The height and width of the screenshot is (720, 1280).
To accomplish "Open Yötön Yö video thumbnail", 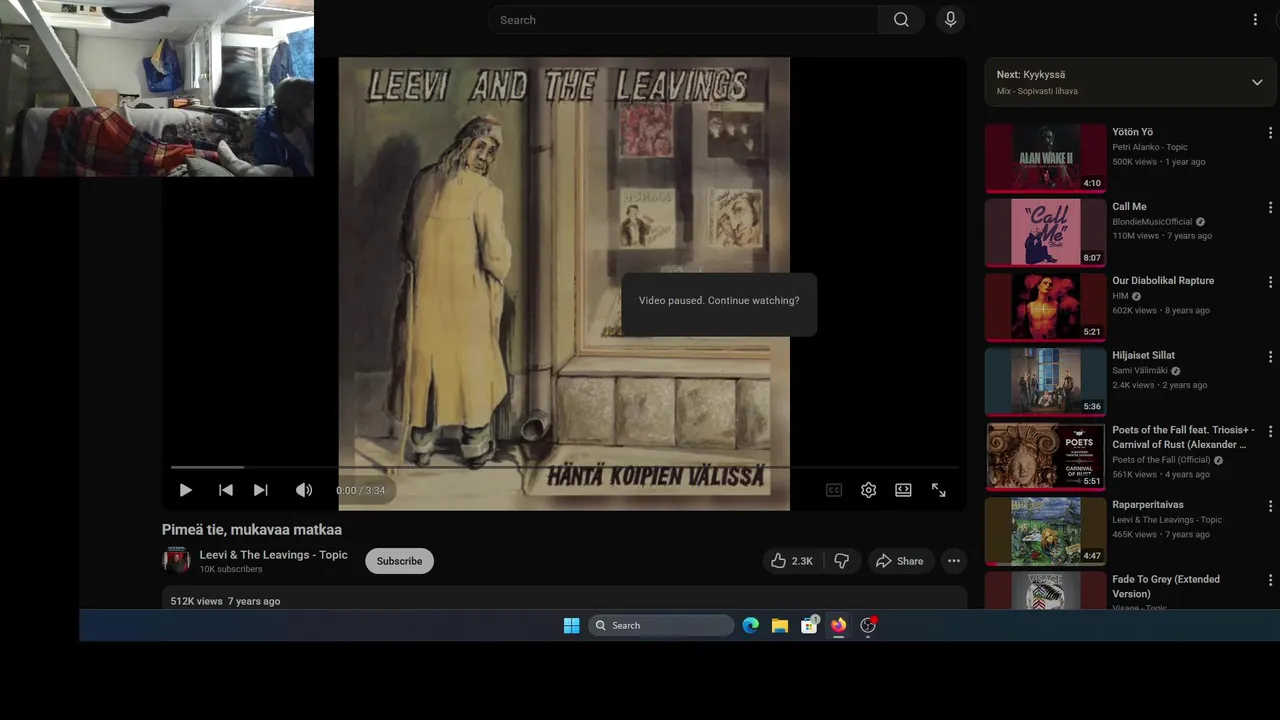I will 1045,158.
